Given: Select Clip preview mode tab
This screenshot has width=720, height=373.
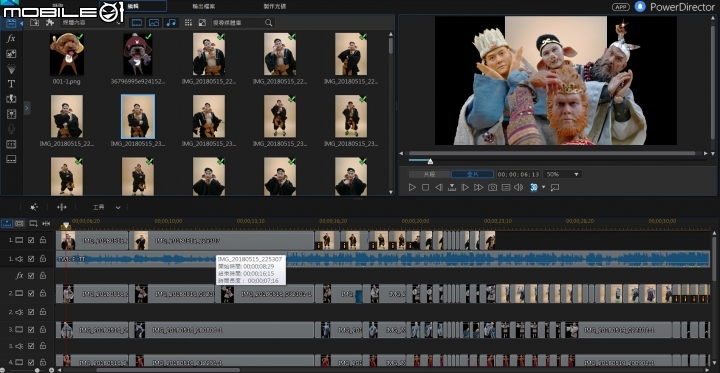Looking at the screenshot, I should (x=429, y=175).
